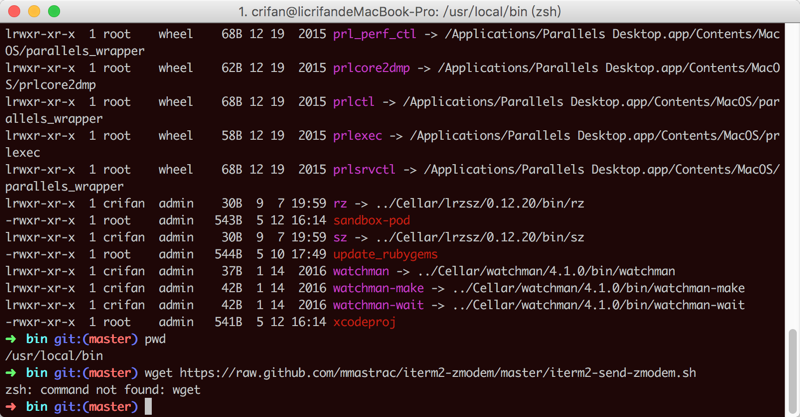Click the block cursor at the prompt
The image size is (800, 417).
coord(148,407)
